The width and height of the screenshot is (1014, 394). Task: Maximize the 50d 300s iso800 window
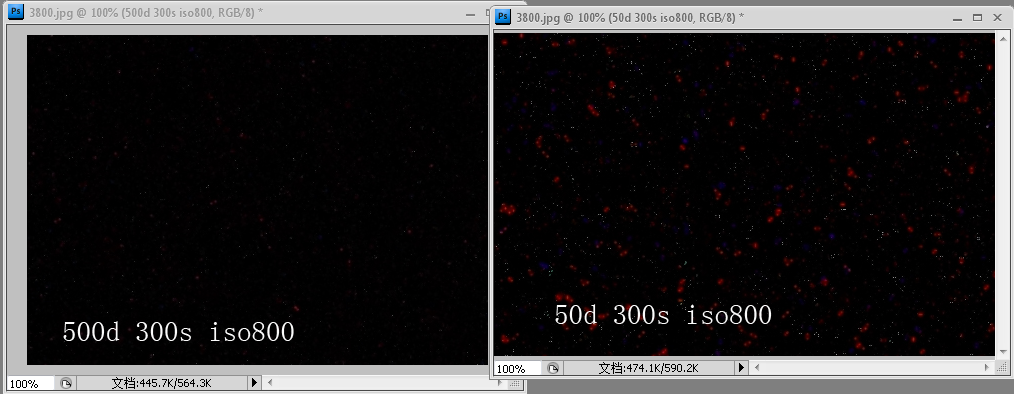pyautogui.click(x=978, y=18)
